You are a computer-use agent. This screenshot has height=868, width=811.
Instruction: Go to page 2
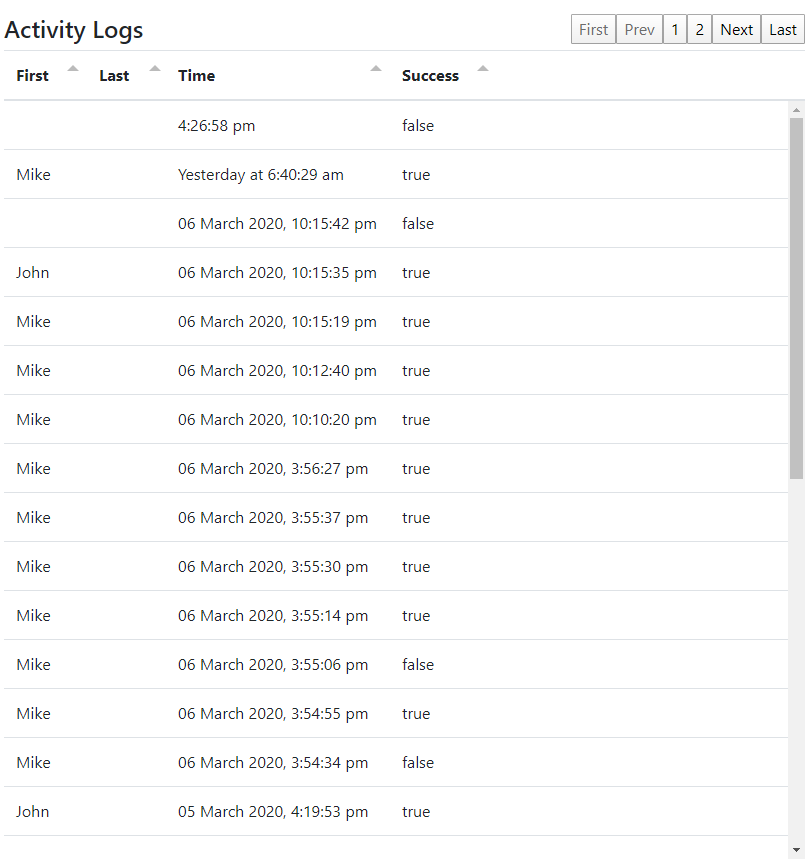point(699,29)
